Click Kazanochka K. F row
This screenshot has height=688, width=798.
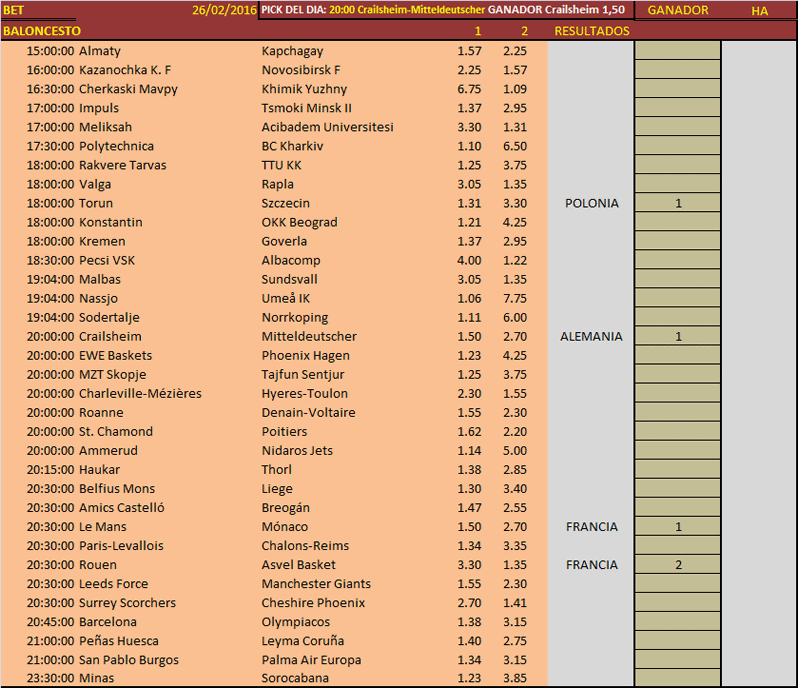click(x=125, y=70)
